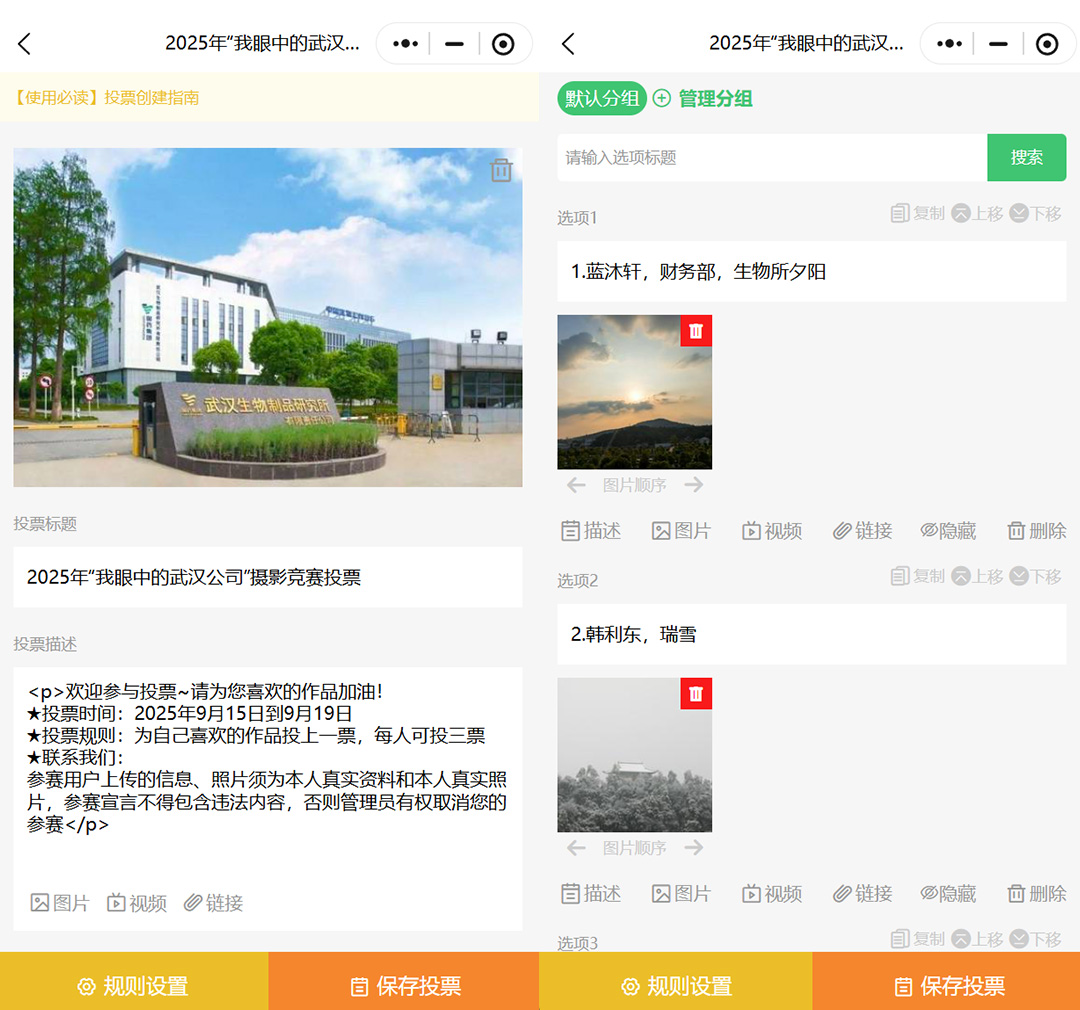Shift the sunset image order to the right

[x=694, y=485]
